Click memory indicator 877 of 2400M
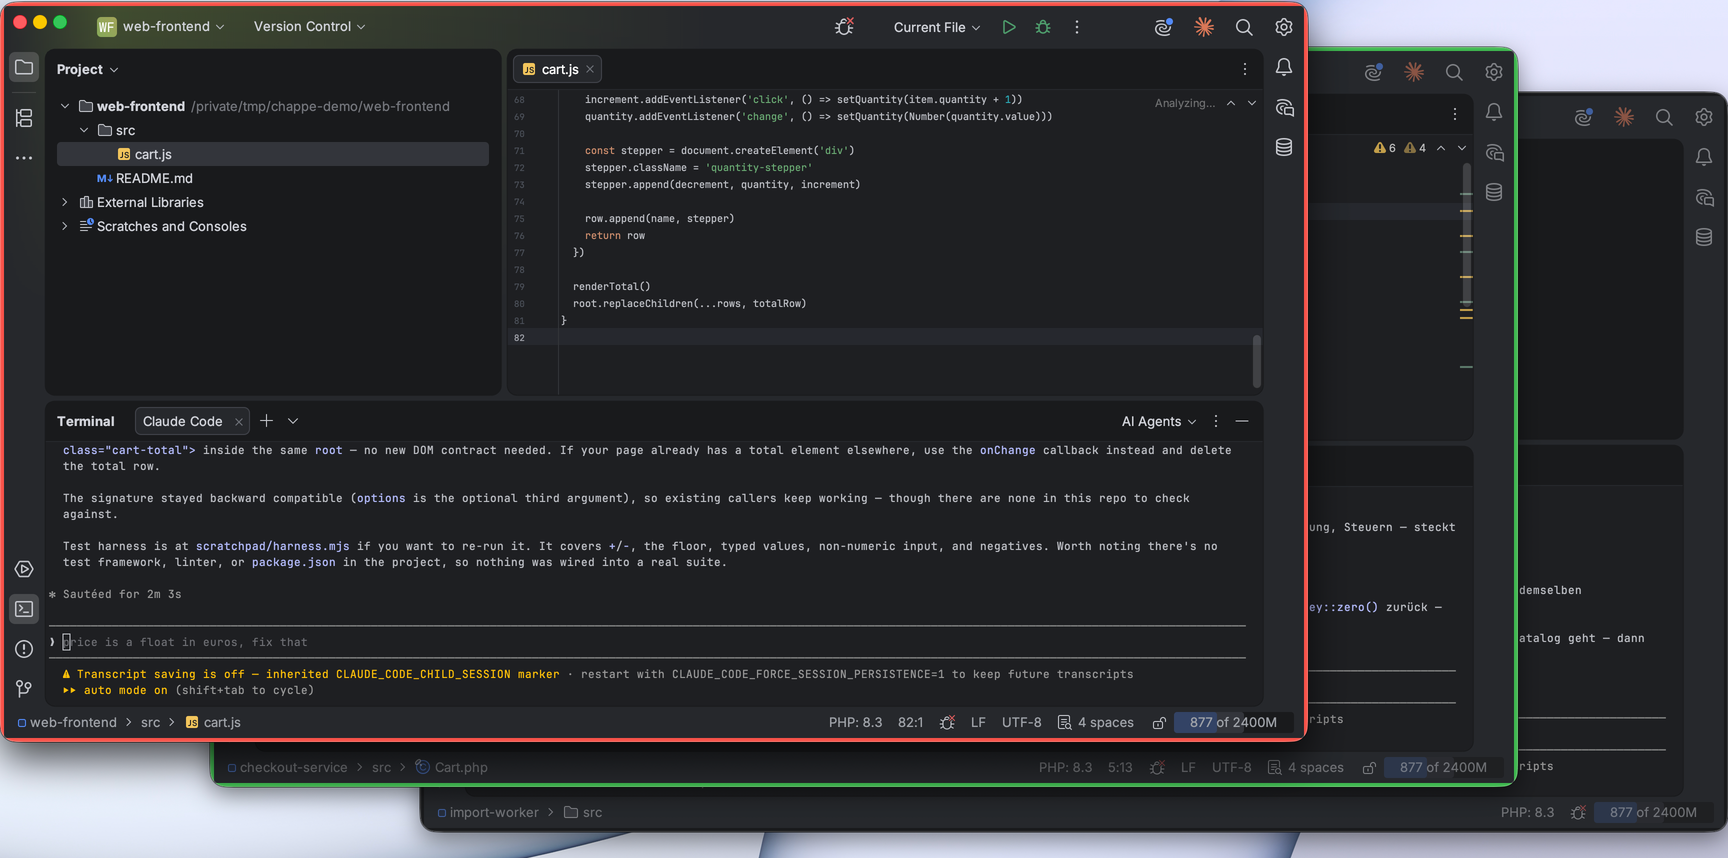This screenshot has width=1728, height=858. pos(1233,722)
